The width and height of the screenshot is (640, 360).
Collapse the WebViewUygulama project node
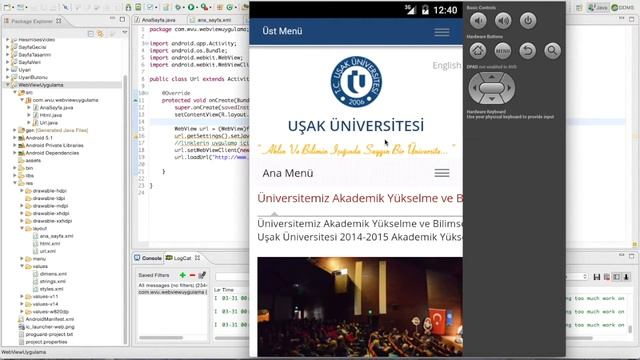coord(7,85)
